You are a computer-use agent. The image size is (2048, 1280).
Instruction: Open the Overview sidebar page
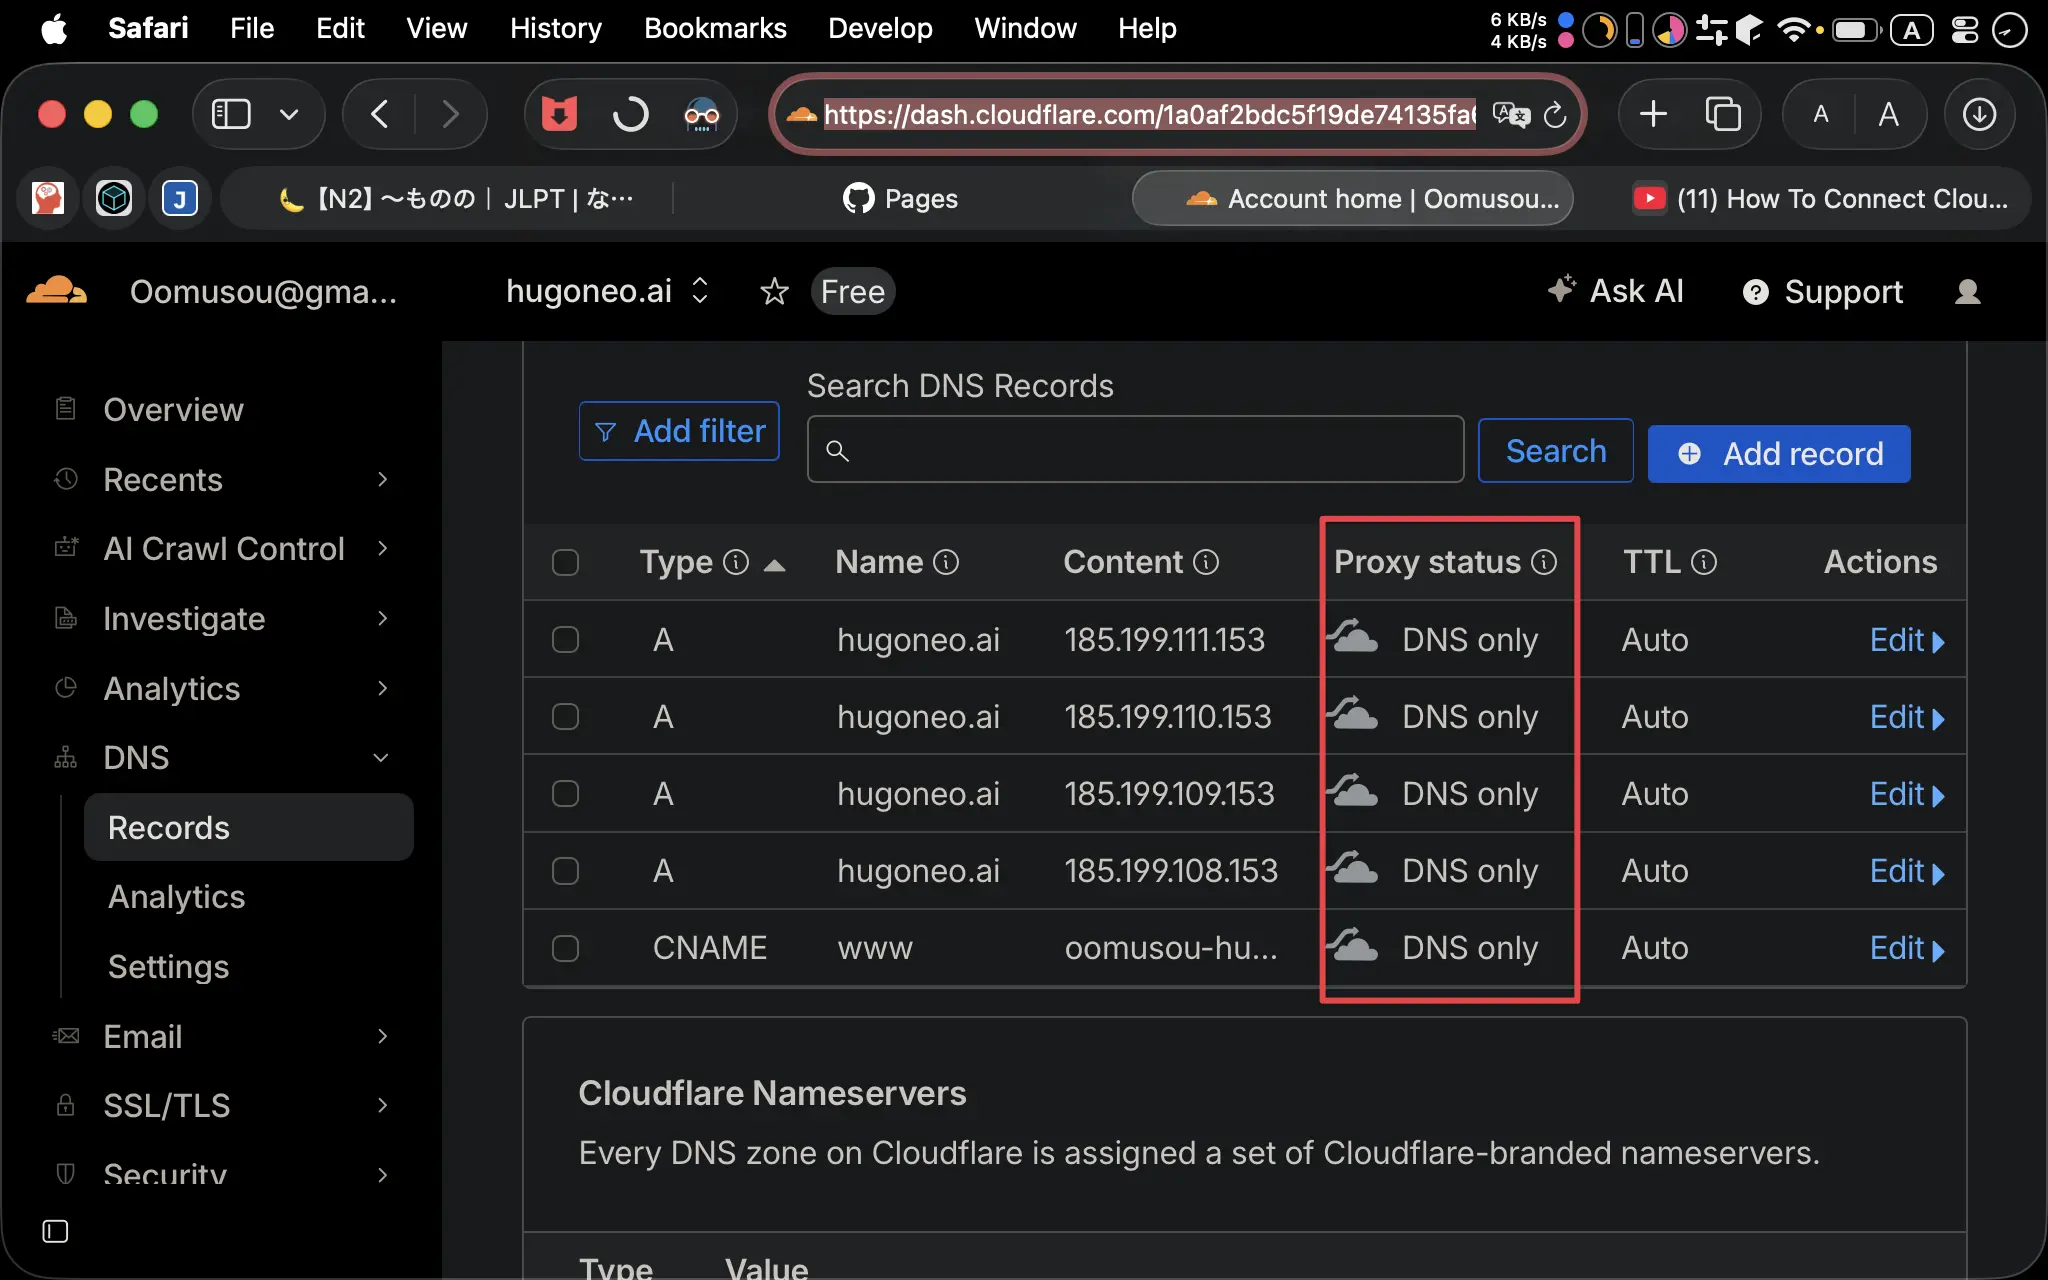click(173, 409)
